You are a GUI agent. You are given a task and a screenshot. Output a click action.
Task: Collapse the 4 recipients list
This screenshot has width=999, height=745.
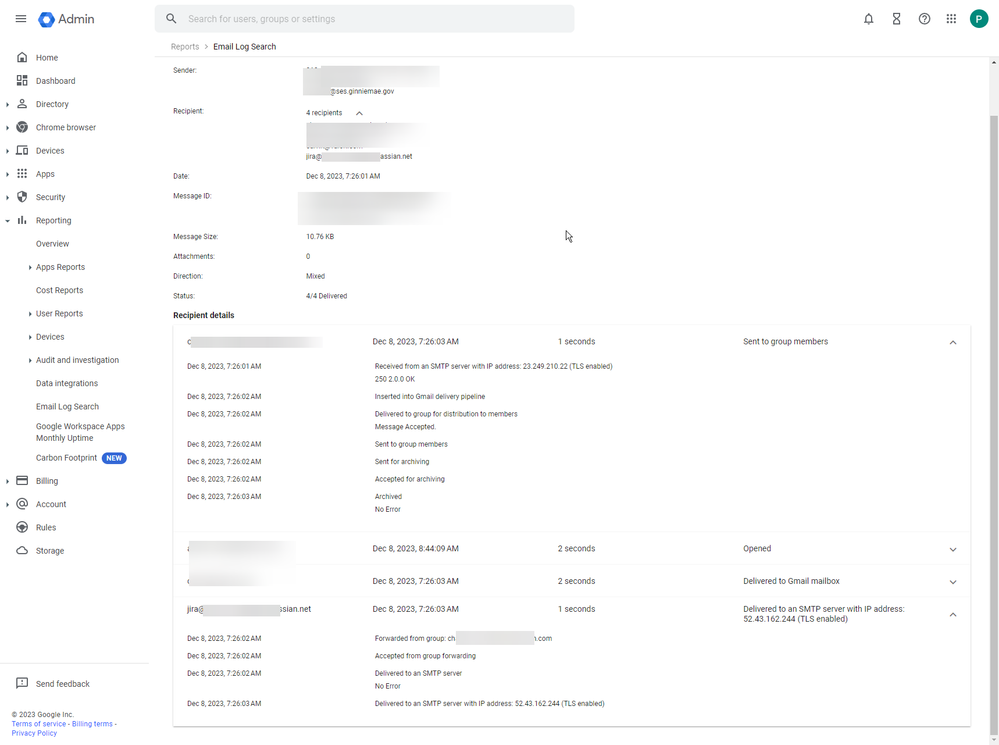(359, 113)
